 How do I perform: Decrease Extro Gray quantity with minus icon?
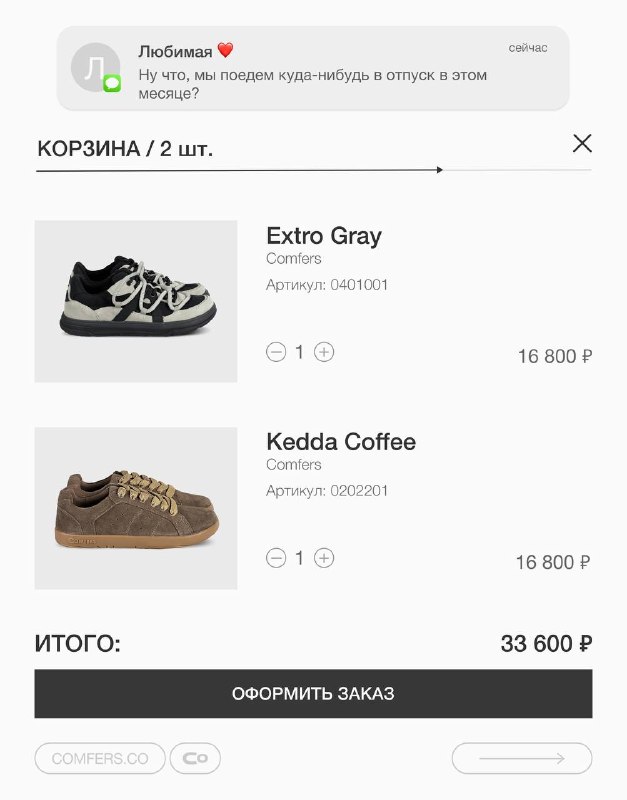(x=276, y=352)
